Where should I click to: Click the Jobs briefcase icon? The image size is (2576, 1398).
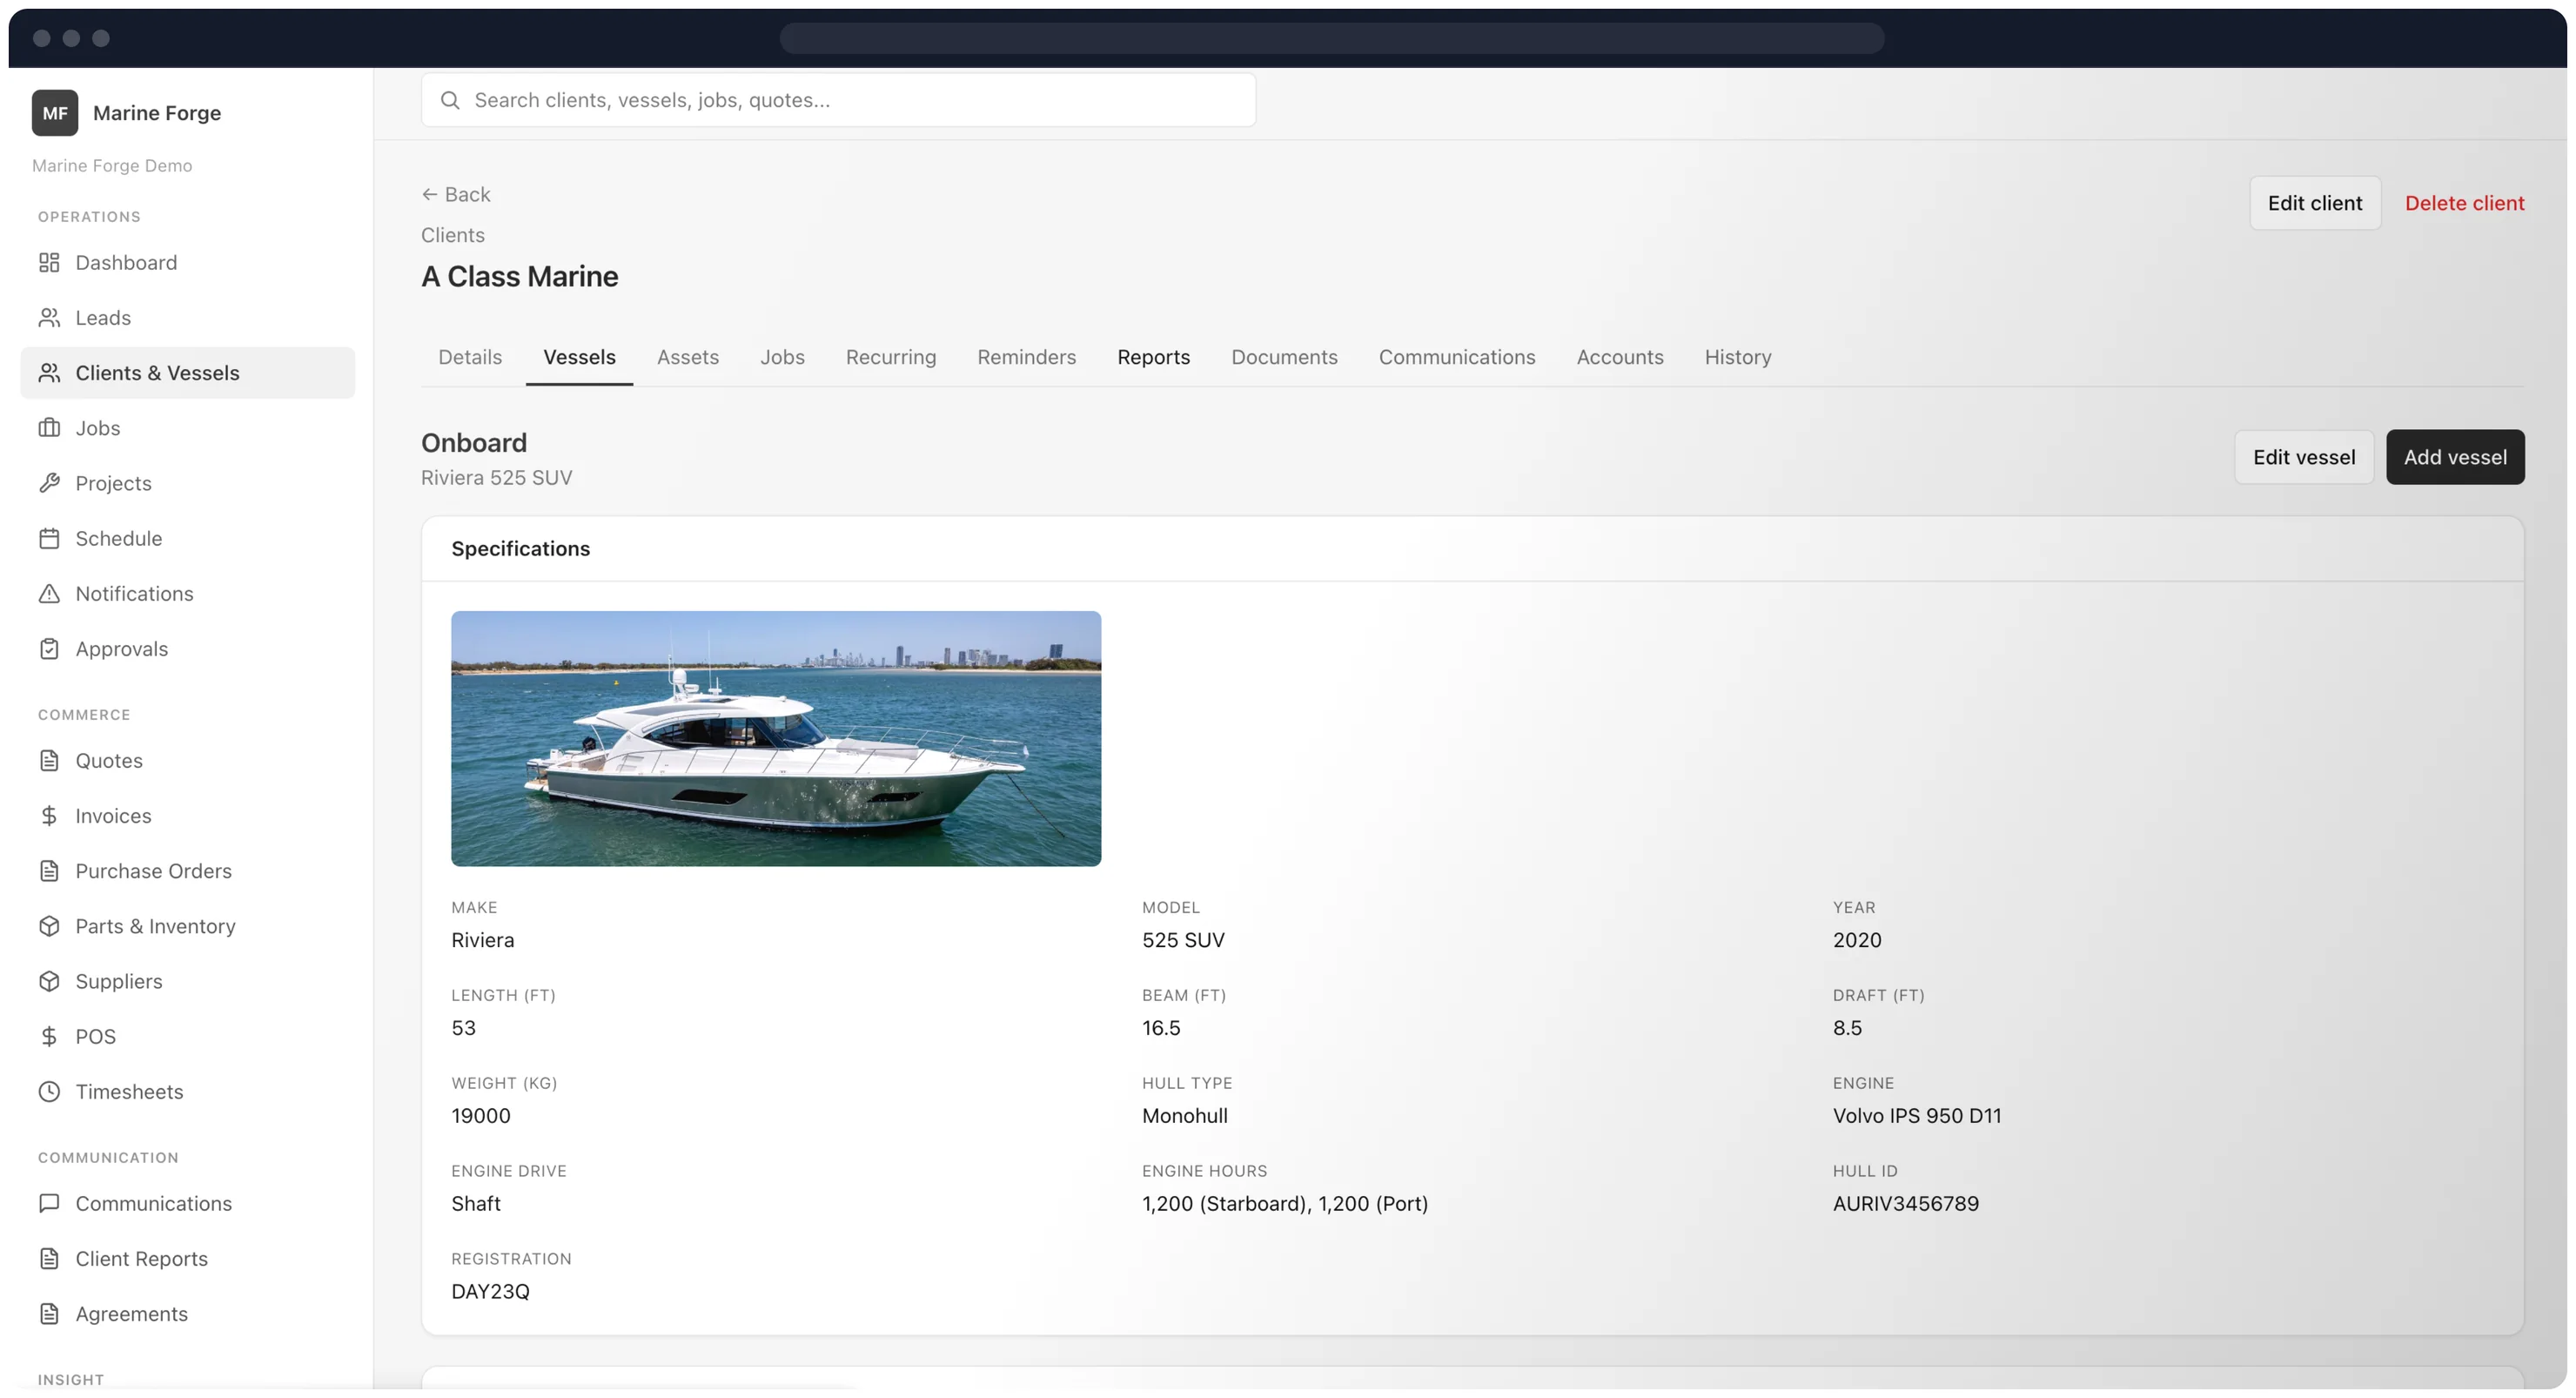(49, 428)
